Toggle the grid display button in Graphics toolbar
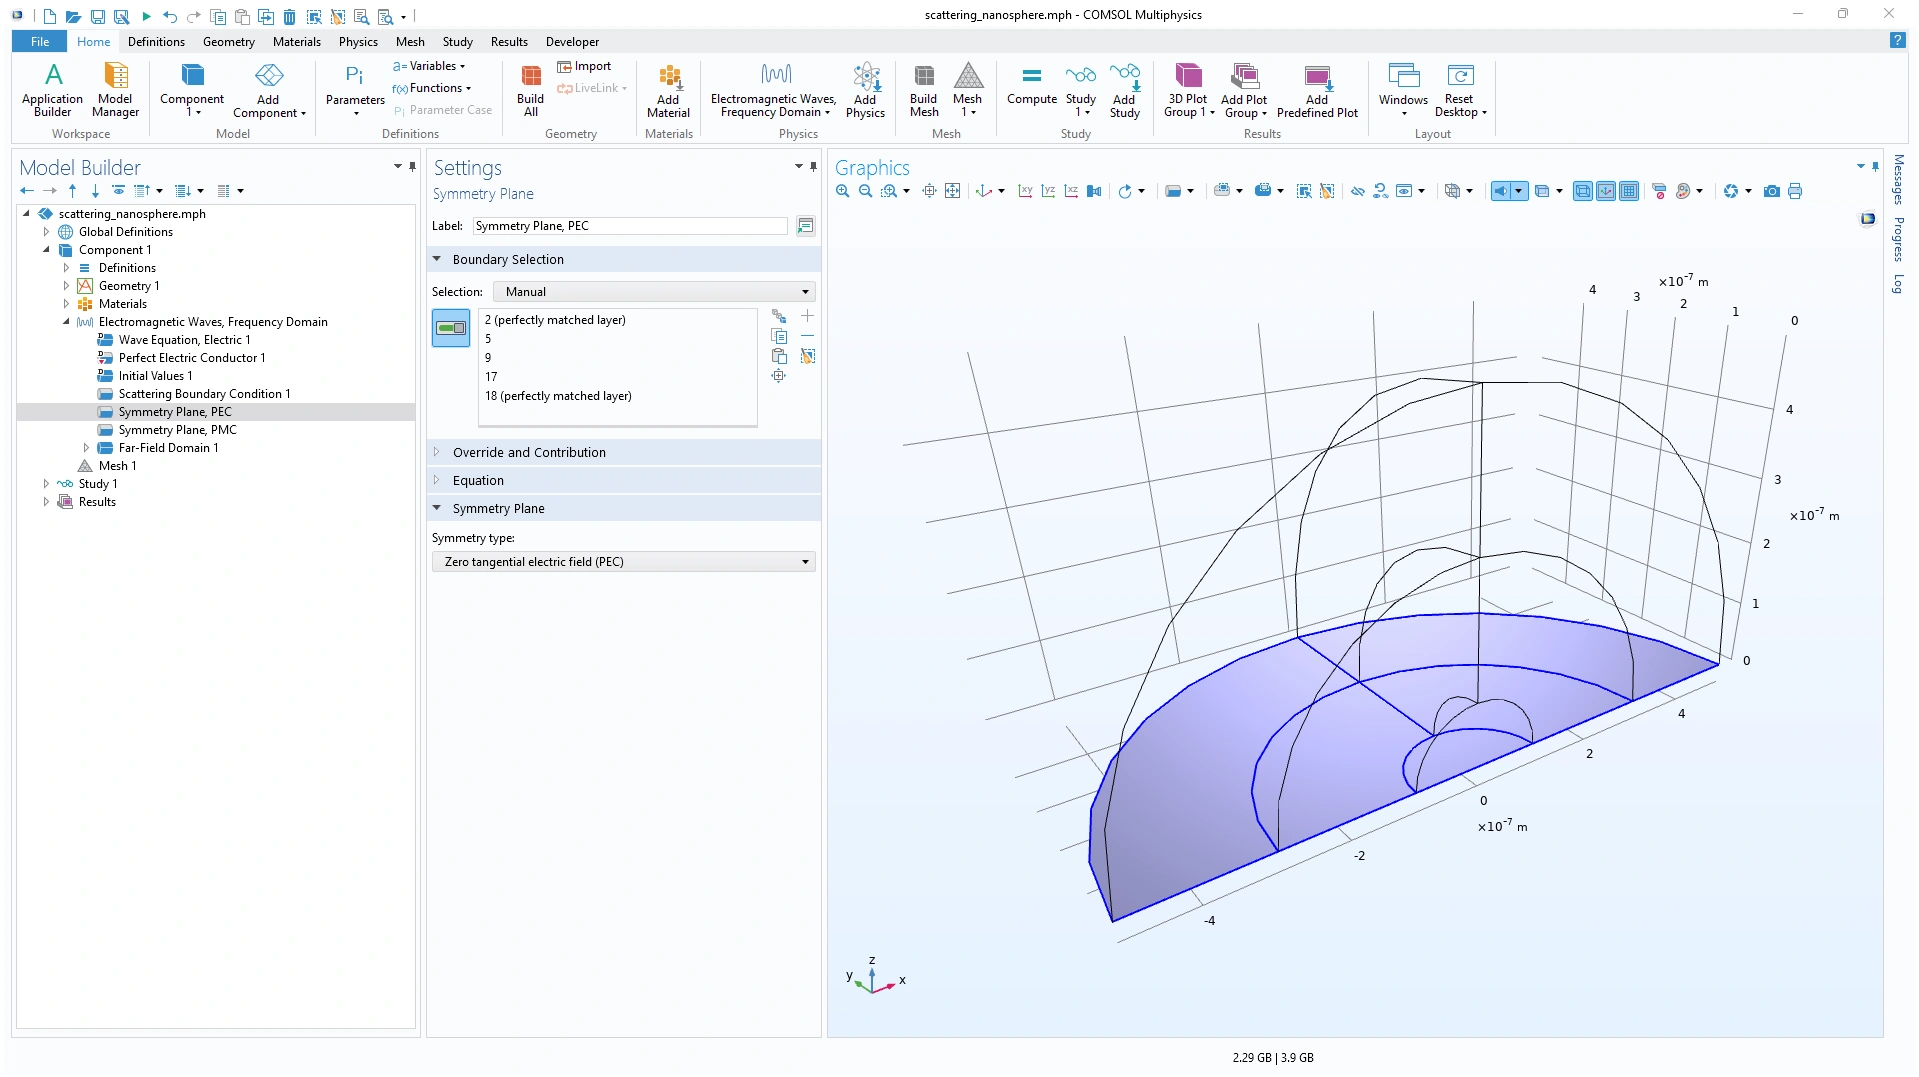Image resolution: width=1919 pixels, height=1077 pixels. pyautogui.click(x=1629, y=191)
